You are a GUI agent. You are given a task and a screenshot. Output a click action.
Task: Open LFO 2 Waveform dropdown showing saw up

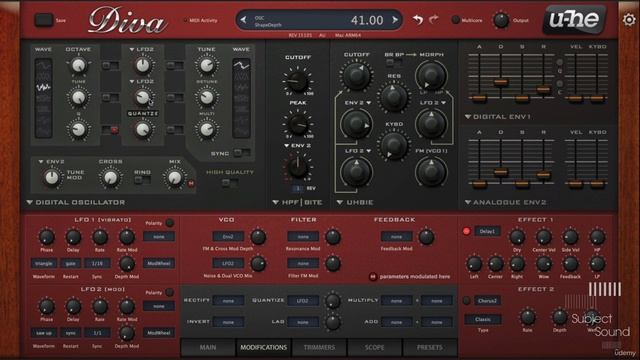click(x=44, y=333)
